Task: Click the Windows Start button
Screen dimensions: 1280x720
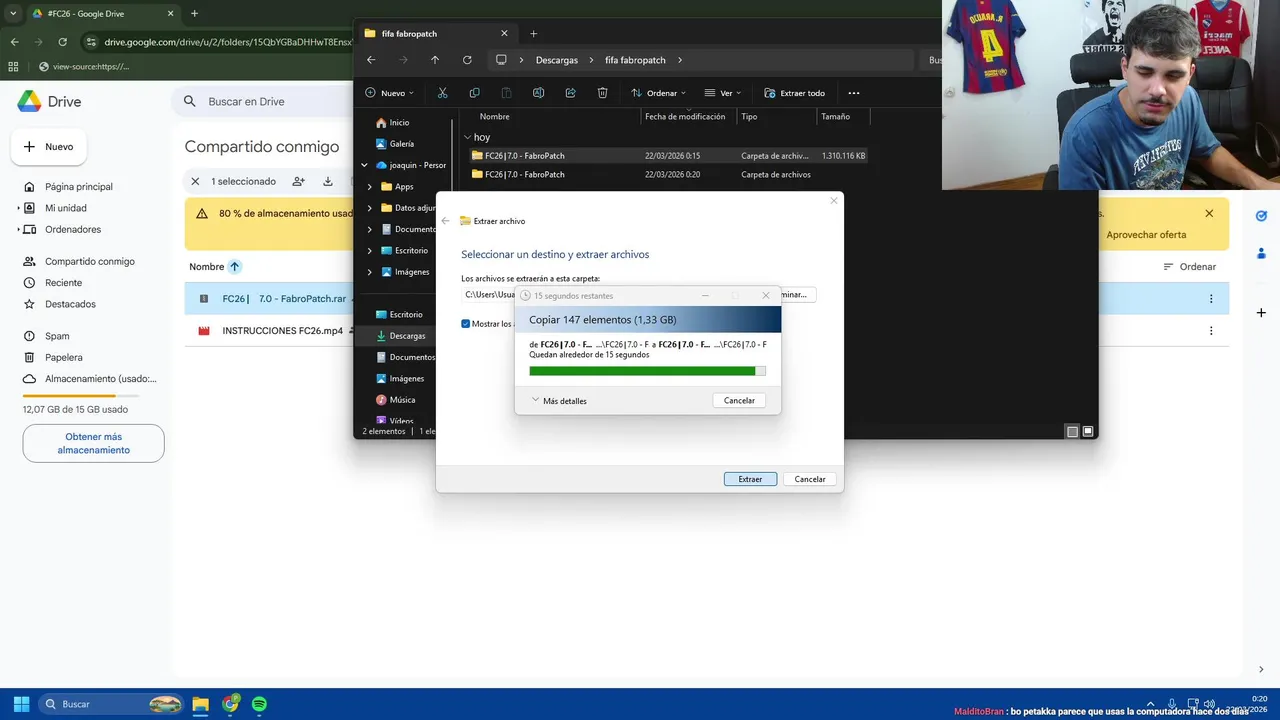Action: tap(21, 704)
